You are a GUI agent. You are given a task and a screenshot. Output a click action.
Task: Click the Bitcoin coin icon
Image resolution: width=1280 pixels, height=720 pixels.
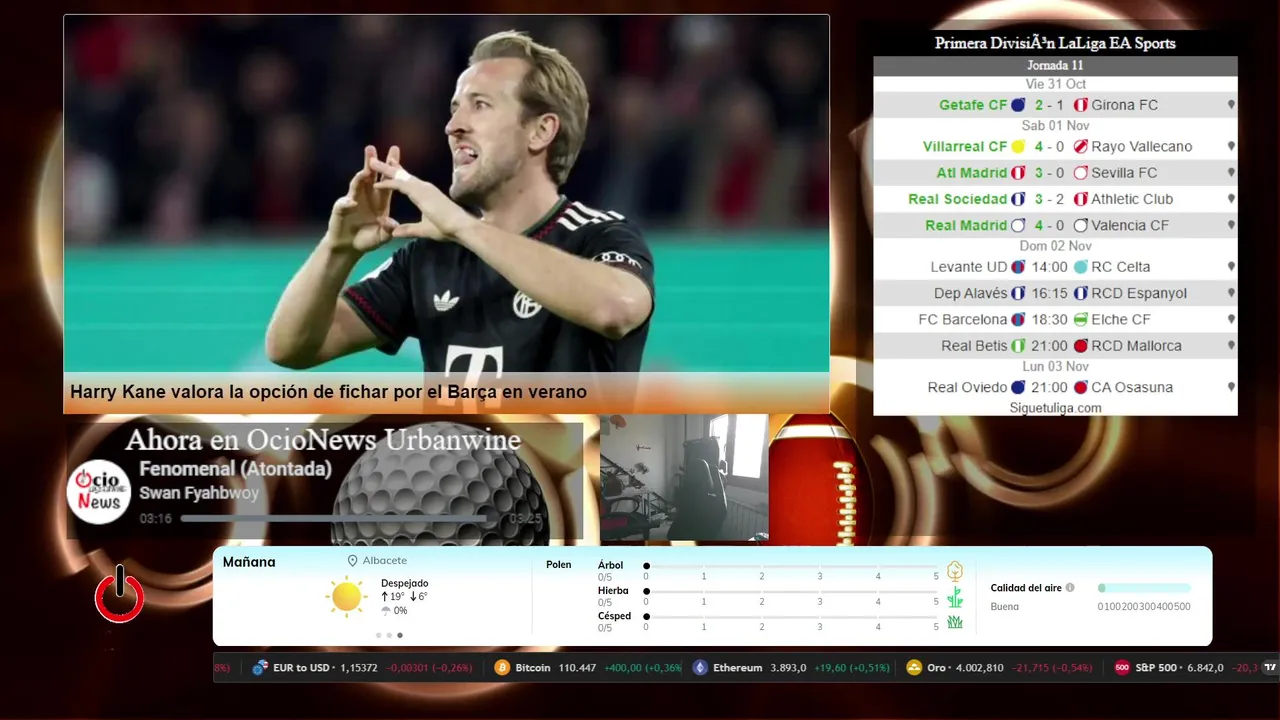(502, 668)
